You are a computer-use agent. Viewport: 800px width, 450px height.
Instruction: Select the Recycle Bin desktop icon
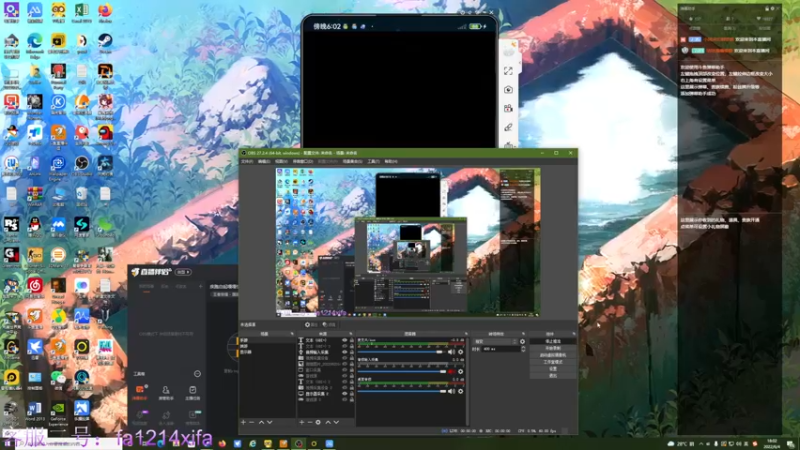point(82,194)
